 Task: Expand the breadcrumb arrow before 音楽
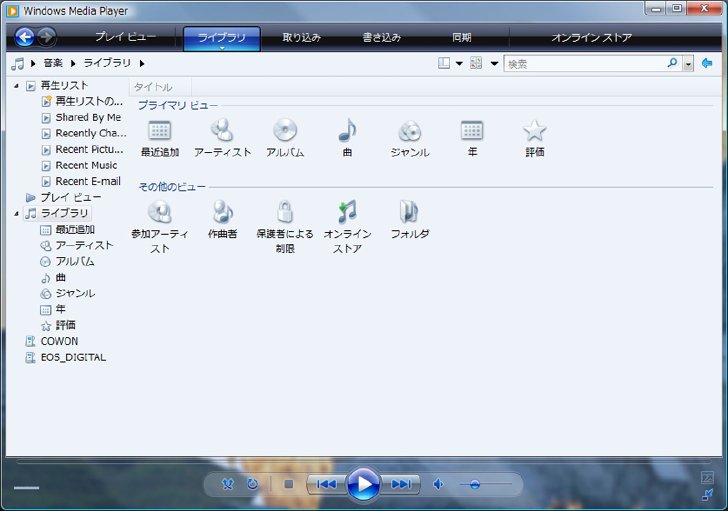tap(33, 63)
